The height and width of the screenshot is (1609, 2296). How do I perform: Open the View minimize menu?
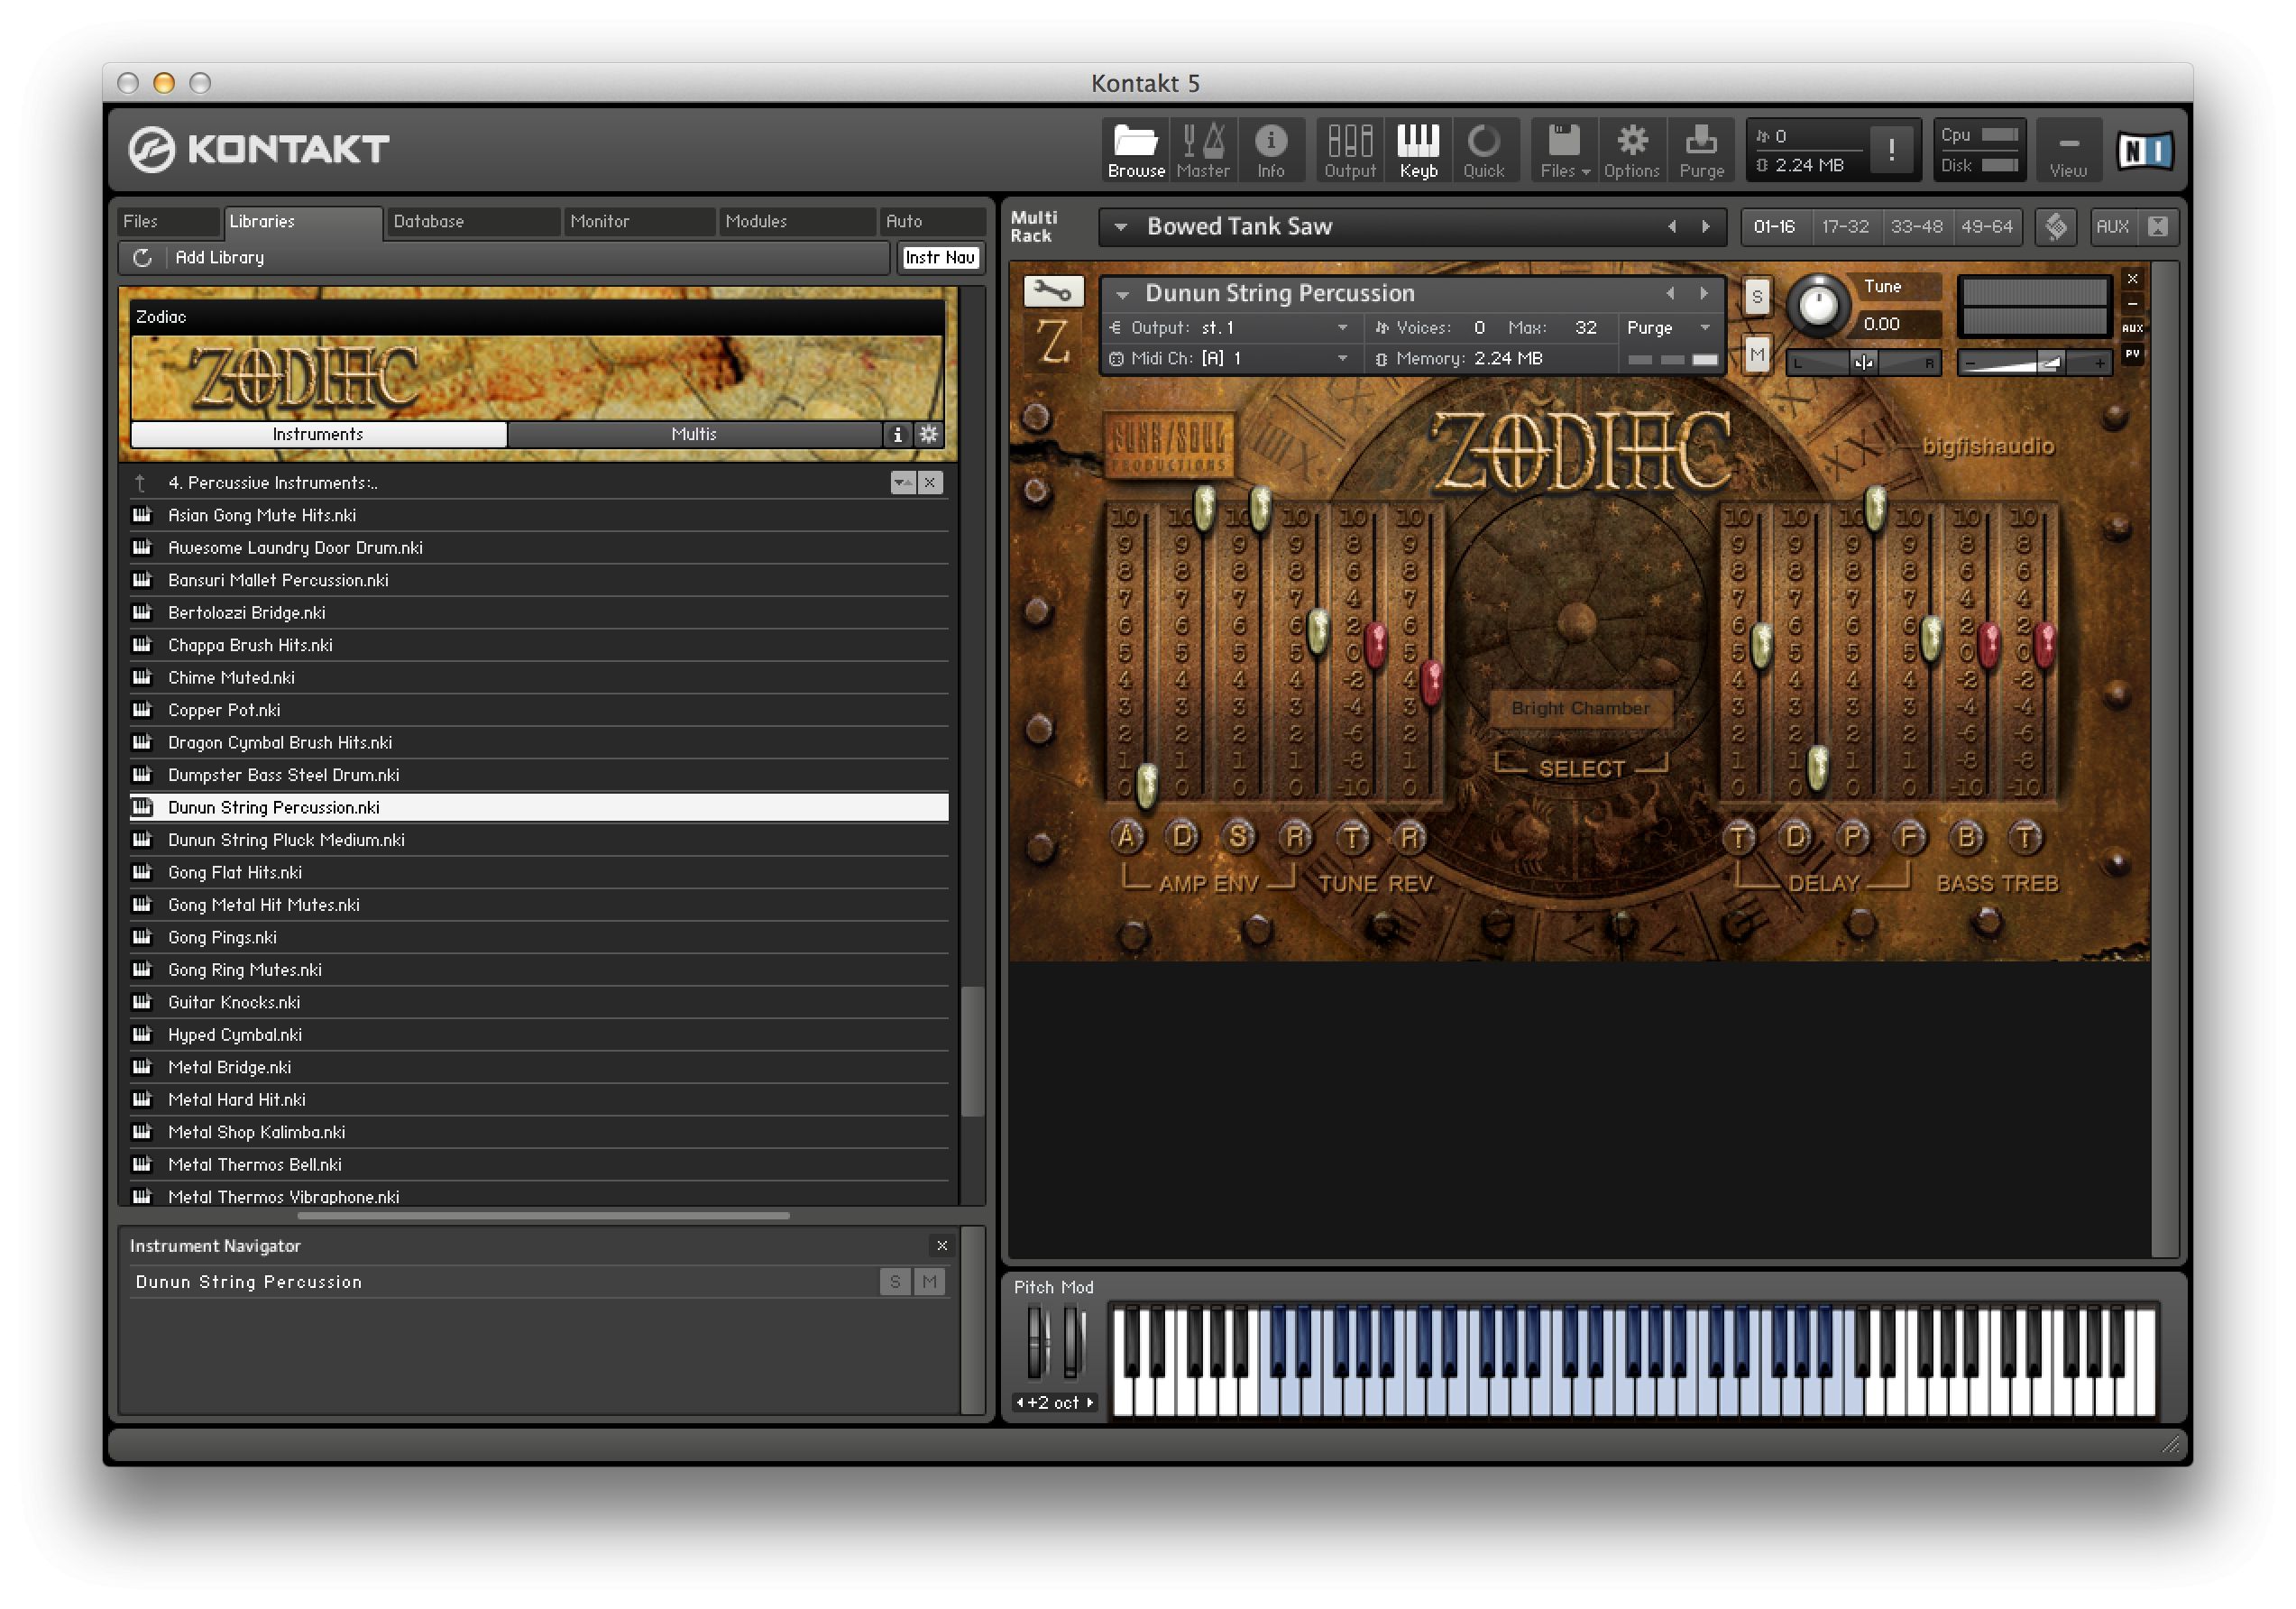(2067, 150)
